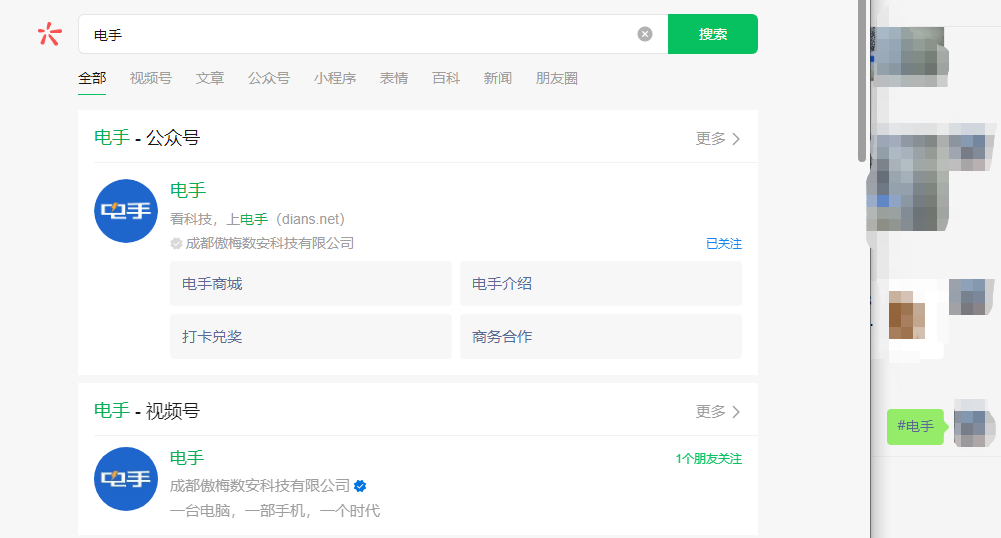Image resolution: width=1001 pixels, height=538 pixels.
Task: Open the 电手 official account name link
Action: [x=188, y=190]
